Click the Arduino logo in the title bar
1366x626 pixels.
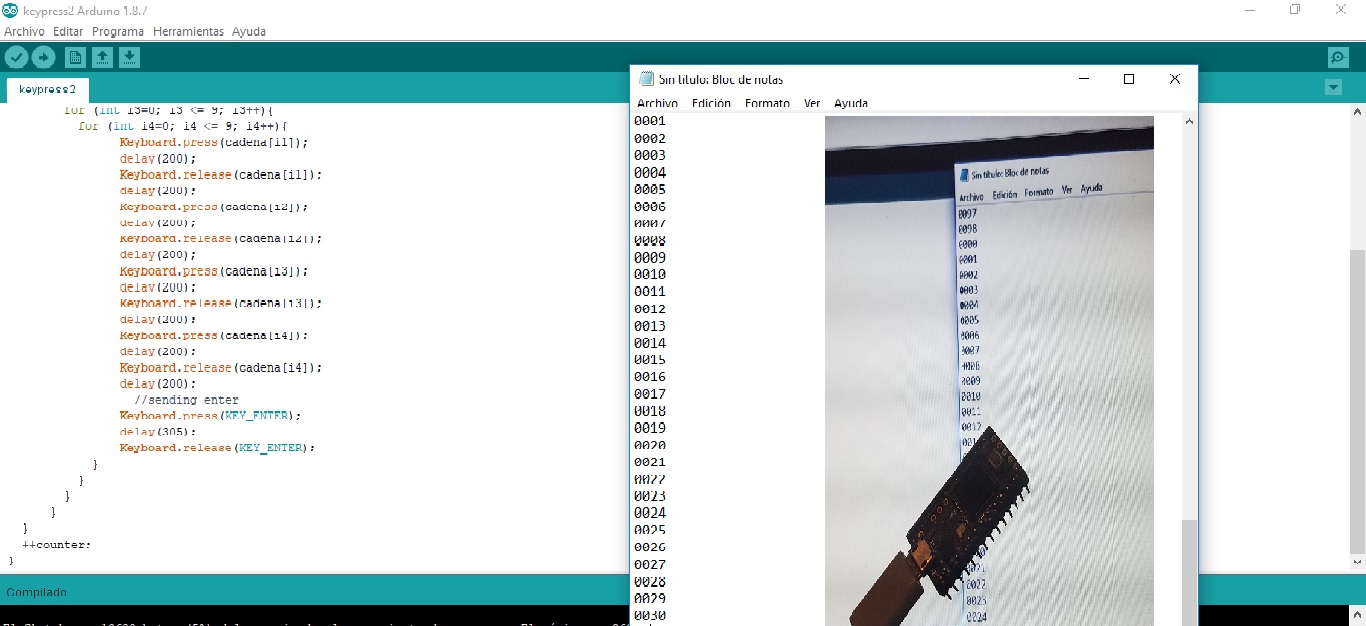[10, 9]
